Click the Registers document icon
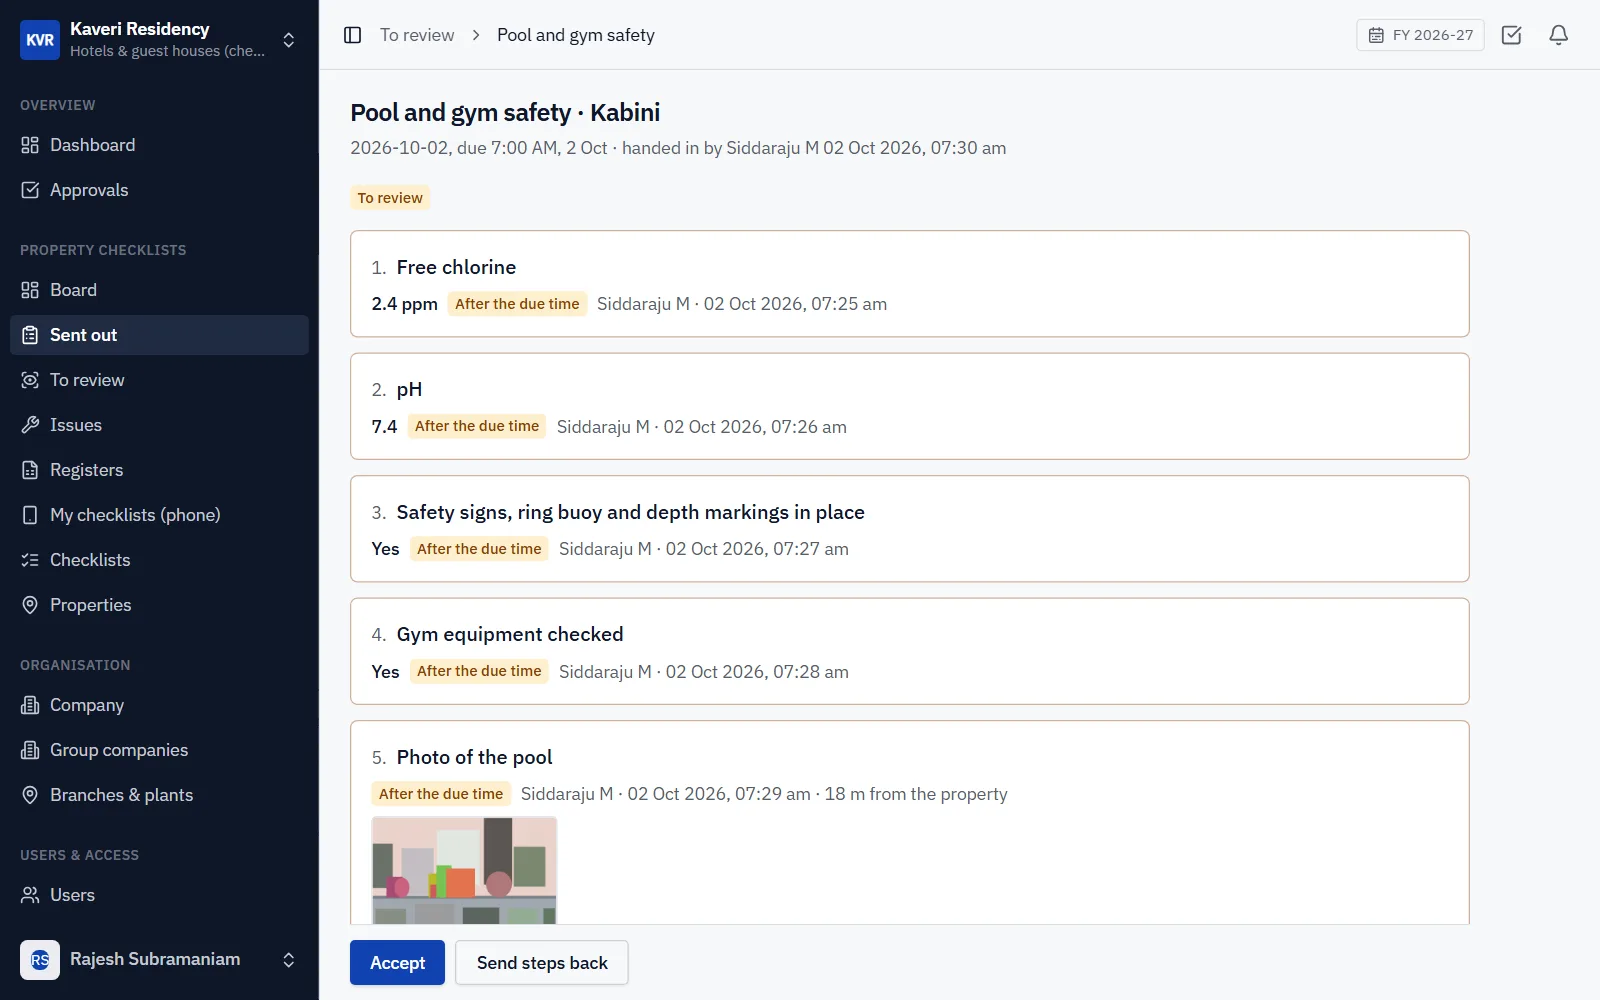This screenshot has width=1600, height=1000. pos(30,470)
